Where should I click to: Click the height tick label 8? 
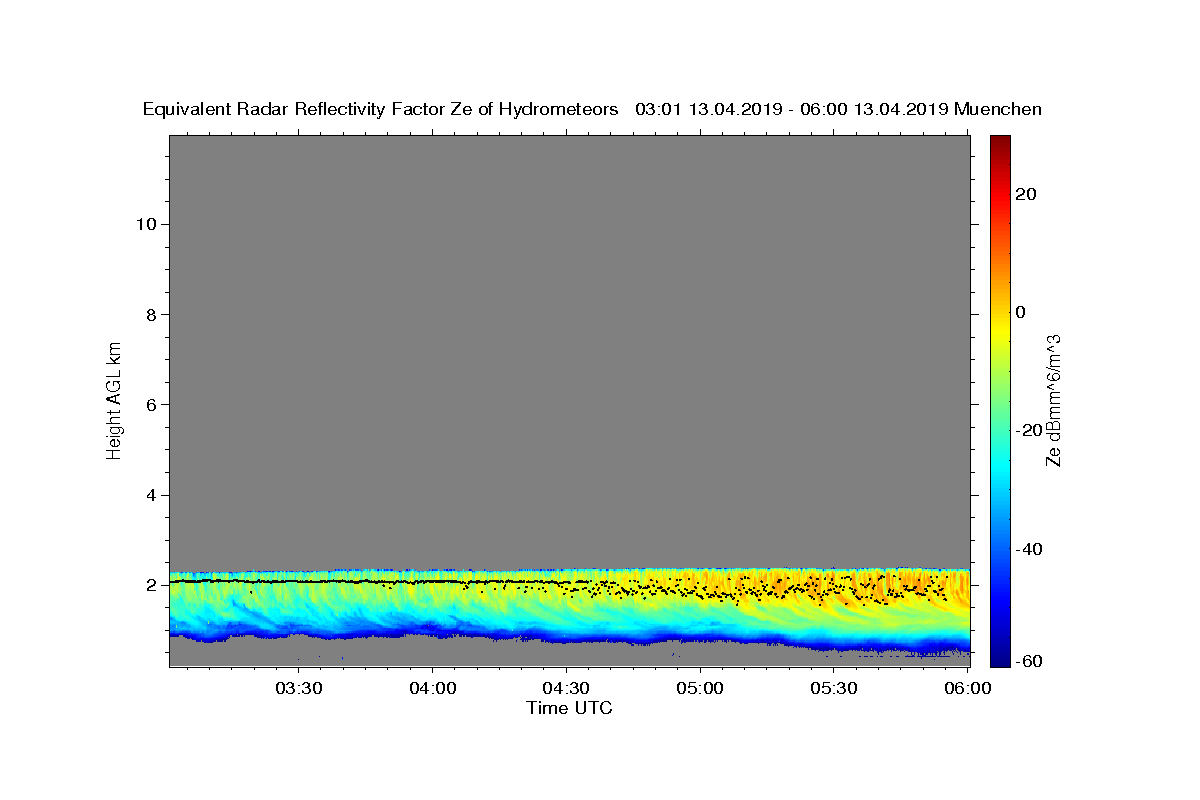pyautogui.click(x=149, y=314)
